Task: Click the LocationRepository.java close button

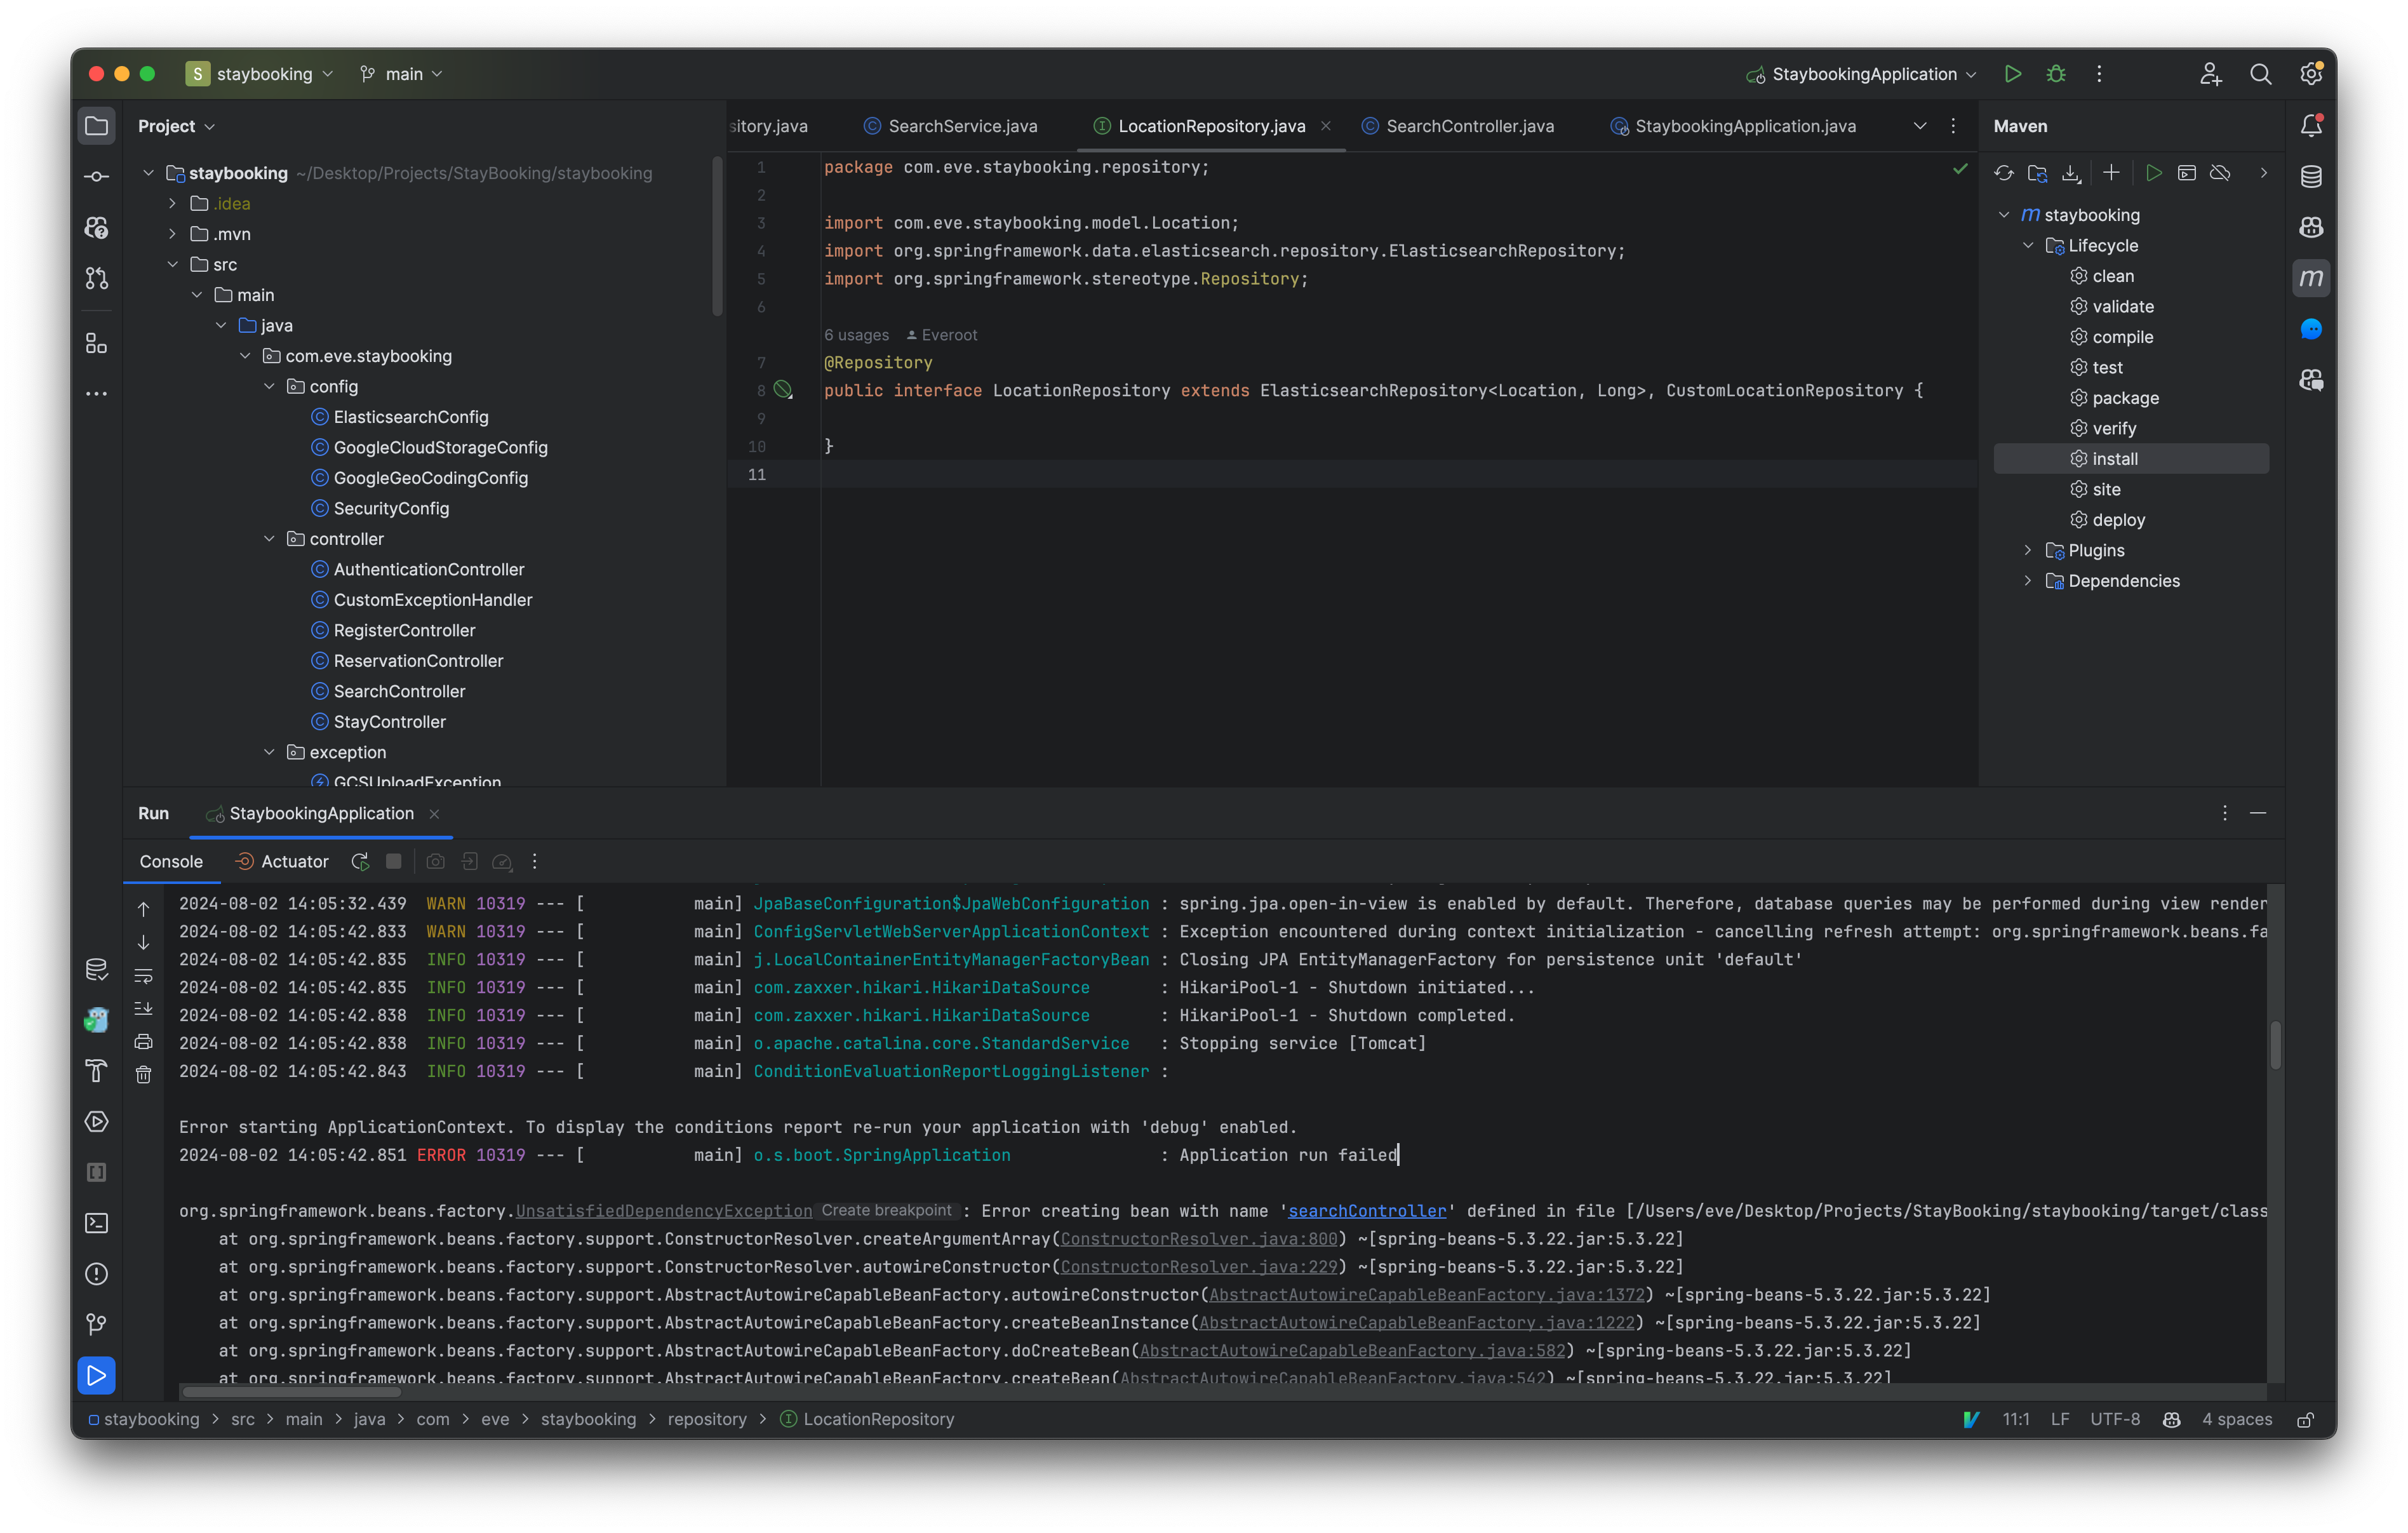Action: [1328, 124]
